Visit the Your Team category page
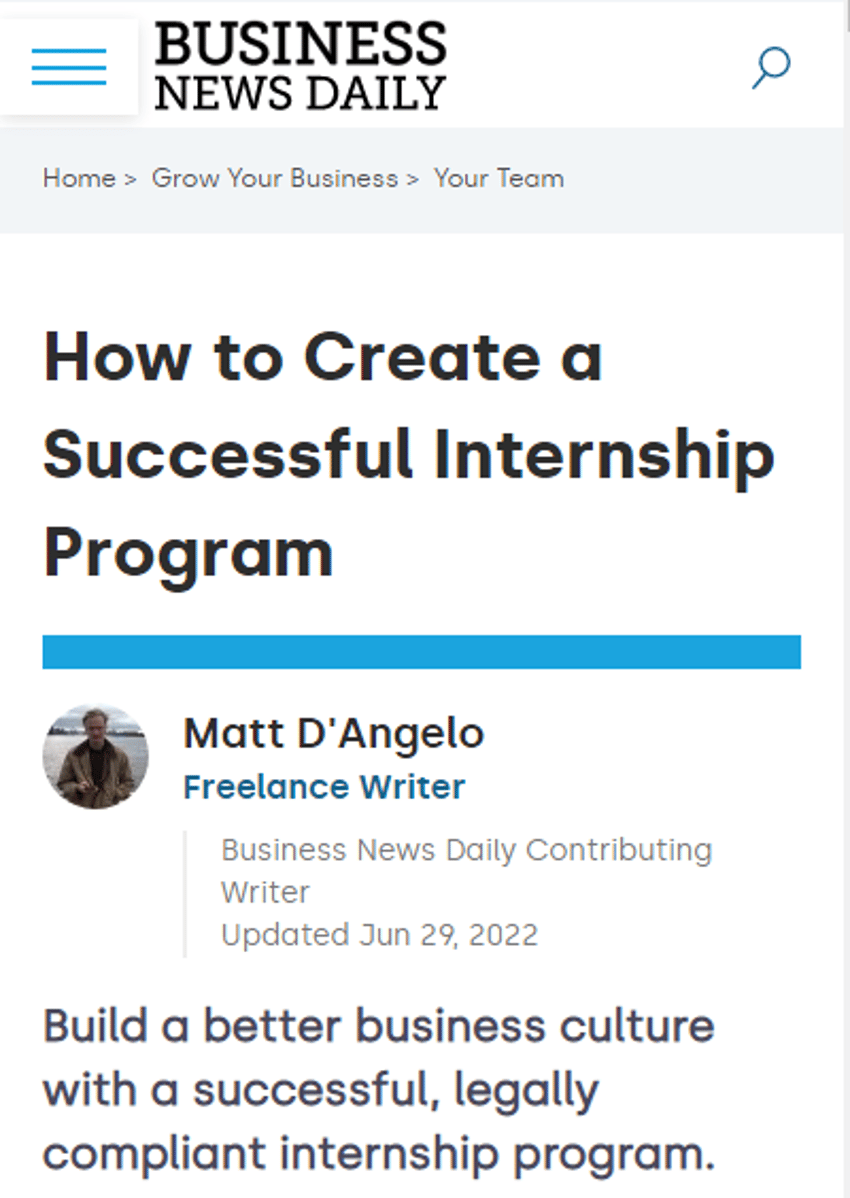 click(497, 178)
